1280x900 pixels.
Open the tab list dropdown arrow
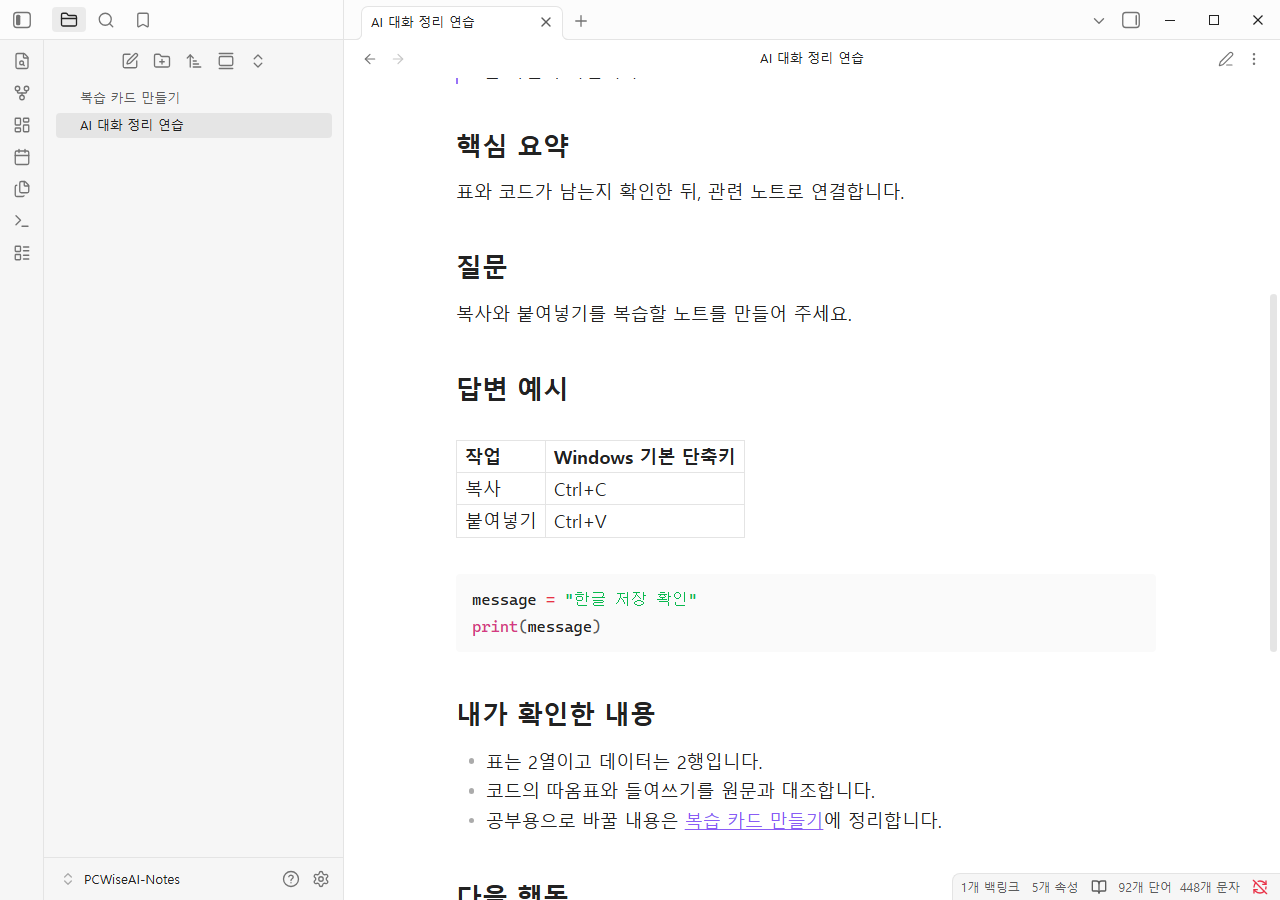[x=1099, y=20]
